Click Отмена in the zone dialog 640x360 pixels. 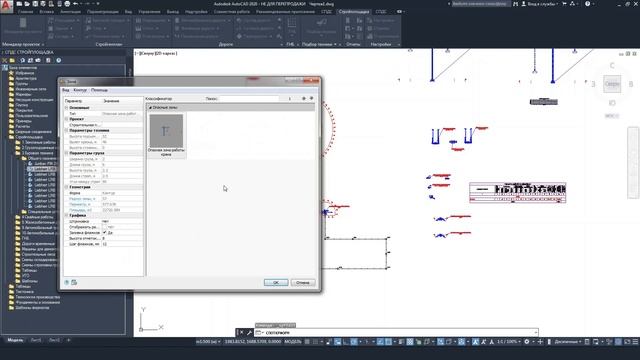[x=303, y=282]
